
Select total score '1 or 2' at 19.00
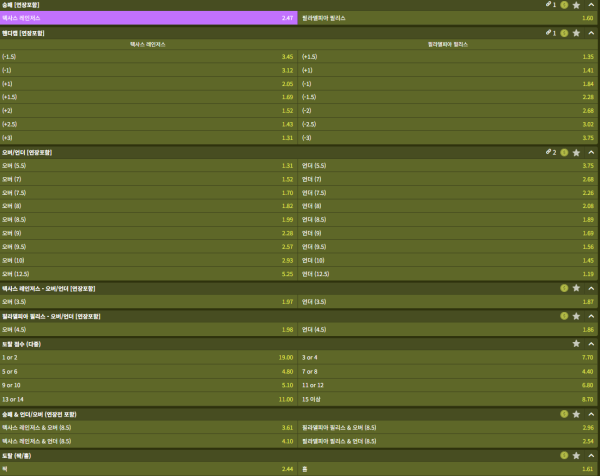point(148,357)
